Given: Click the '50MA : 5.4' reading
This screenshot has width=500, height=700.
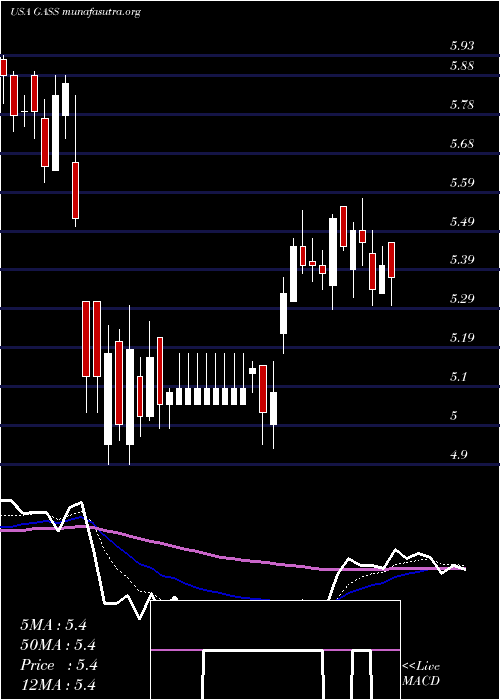Looking at the screenshot, I should [58, 645].
